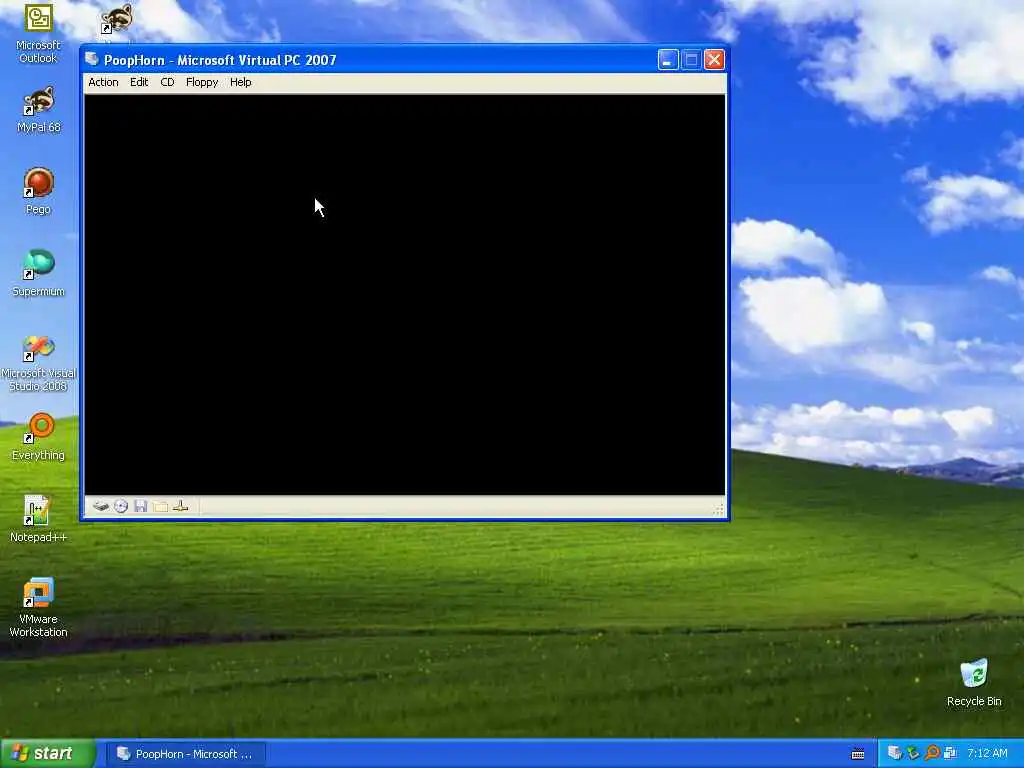This screenshot has height=768, width=1024.
Task: Select the Everything search desktop icon
Action: [x=38, y=438]
